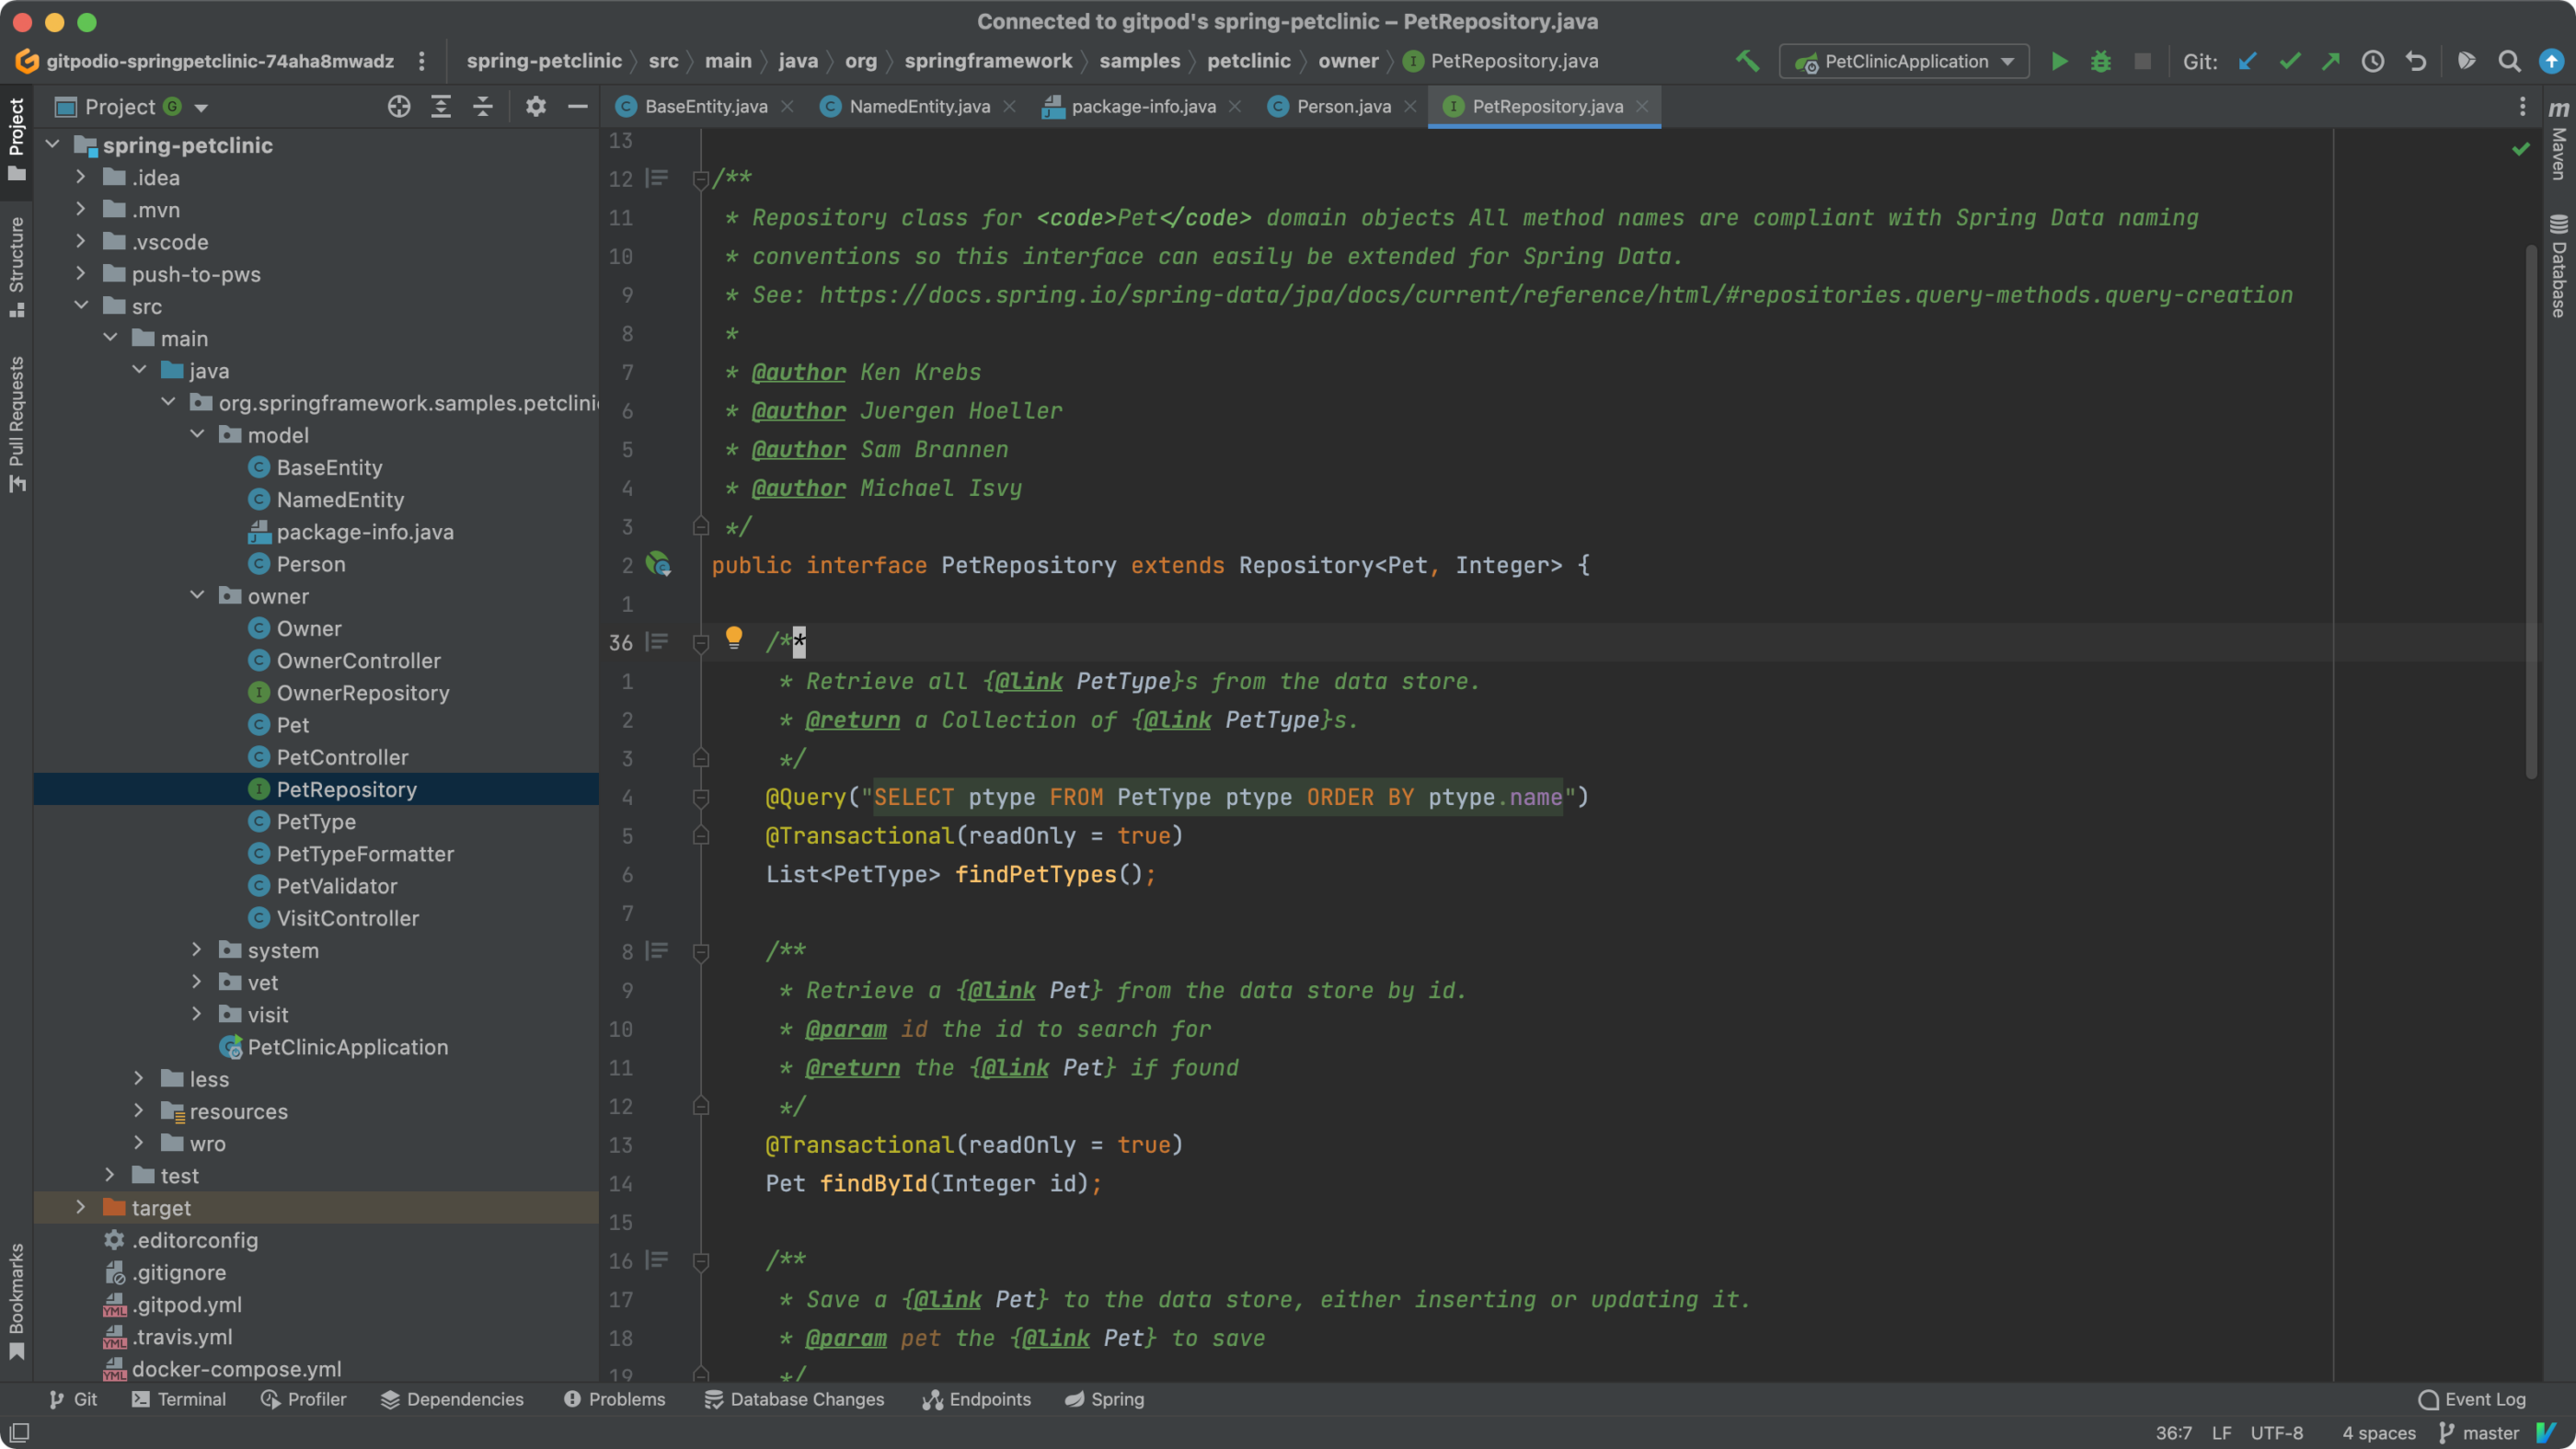Open the Event Log
The width and height of the screenshot is (2576, 1449).
pyautogui.click(x=2472, y=1399)
